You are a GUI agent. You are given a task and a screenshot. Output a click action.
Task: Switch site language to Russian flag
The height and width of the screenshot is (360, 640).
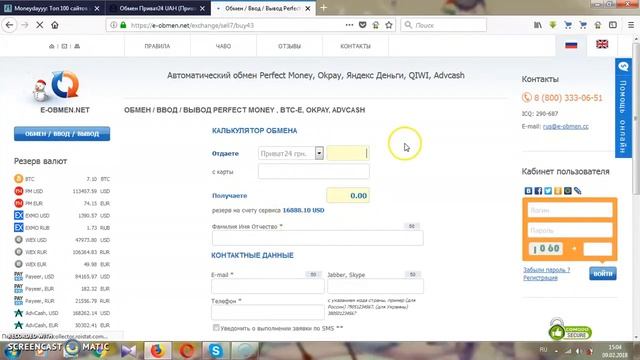[x=571, y=45]
